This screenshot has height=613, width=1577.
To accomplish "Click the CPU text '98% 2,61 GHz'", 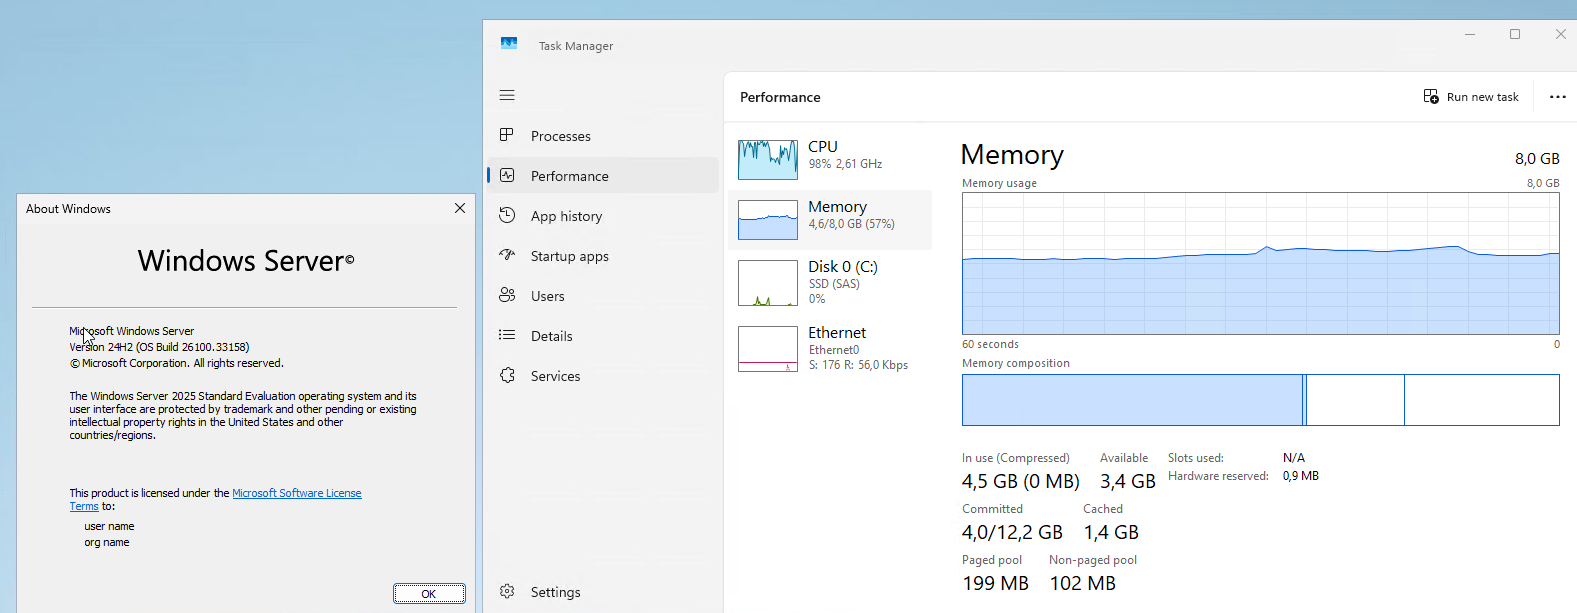I will click(x=845, y=164).
